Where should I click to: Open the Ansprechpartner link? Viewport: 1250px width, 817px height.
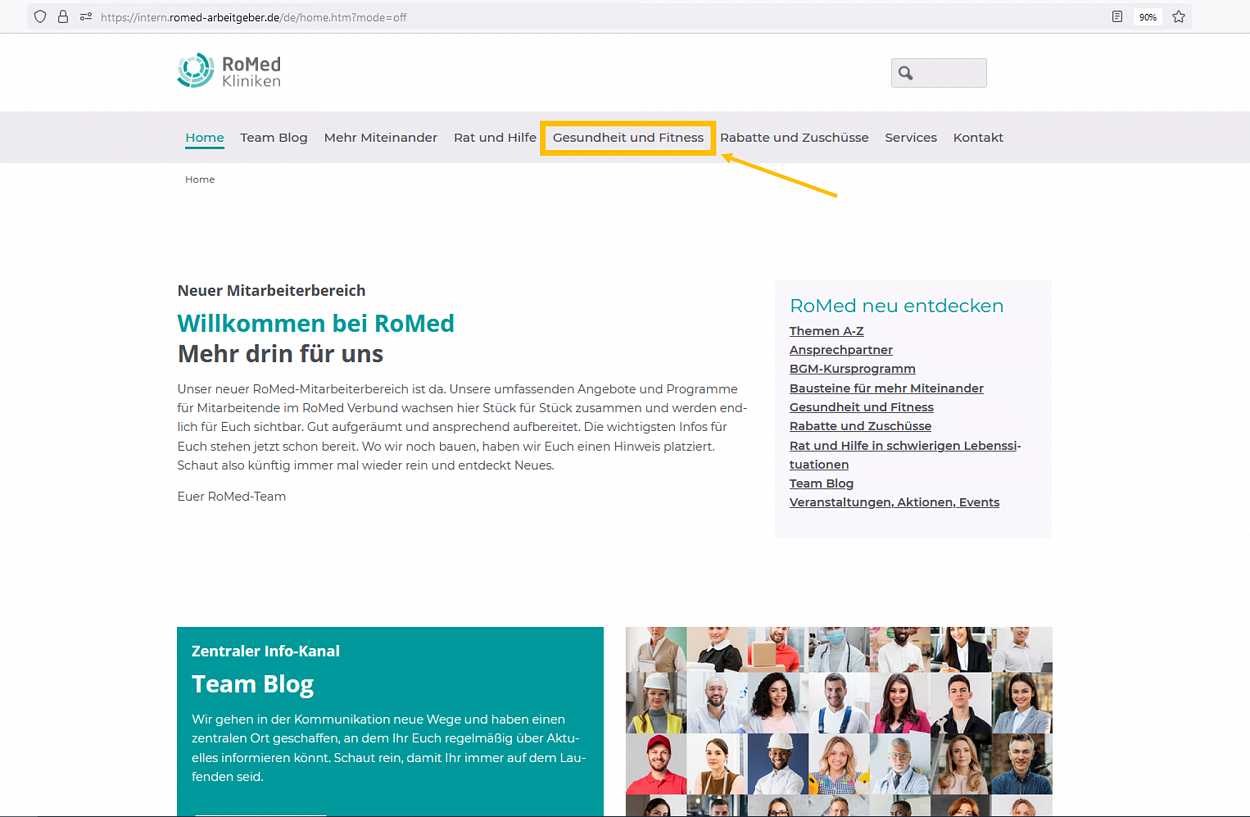pyautogui.click(x=841, y=350)
